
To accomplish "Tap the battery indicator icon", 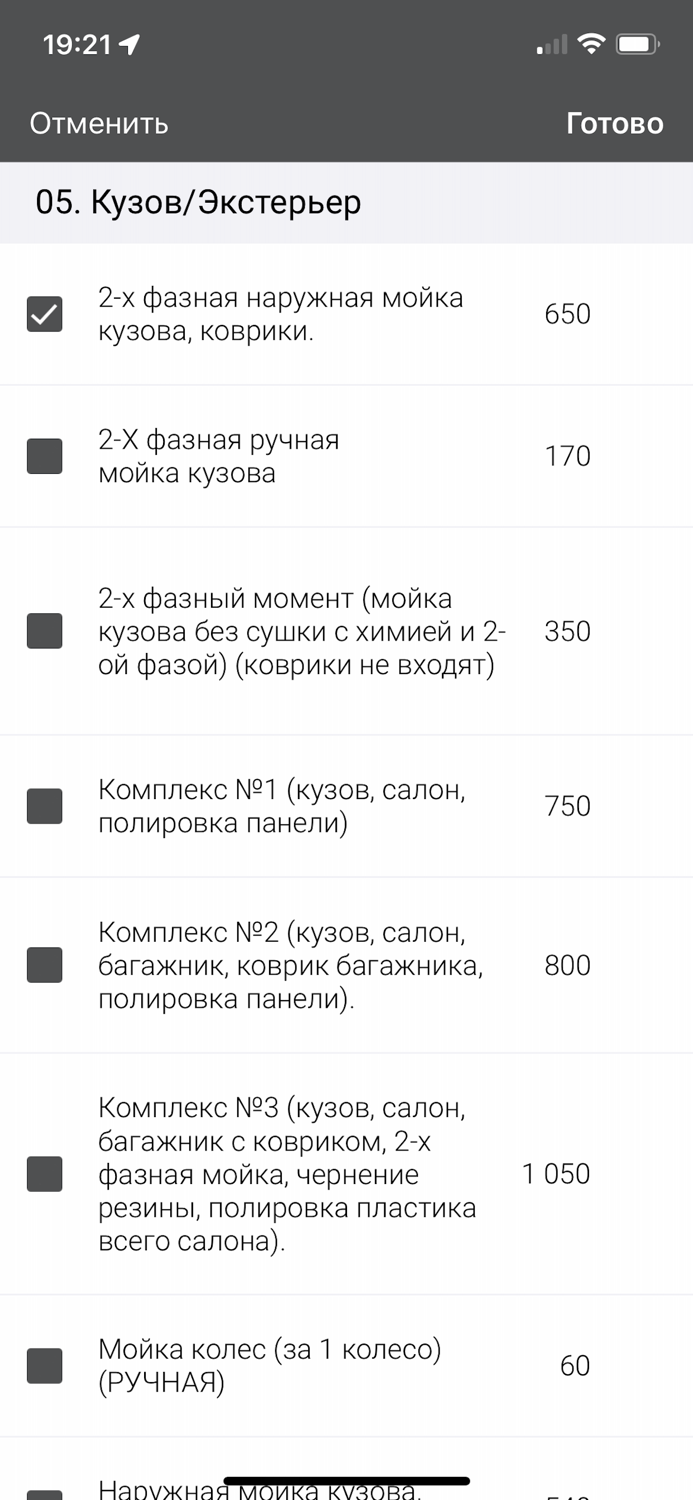I will 635,44.
